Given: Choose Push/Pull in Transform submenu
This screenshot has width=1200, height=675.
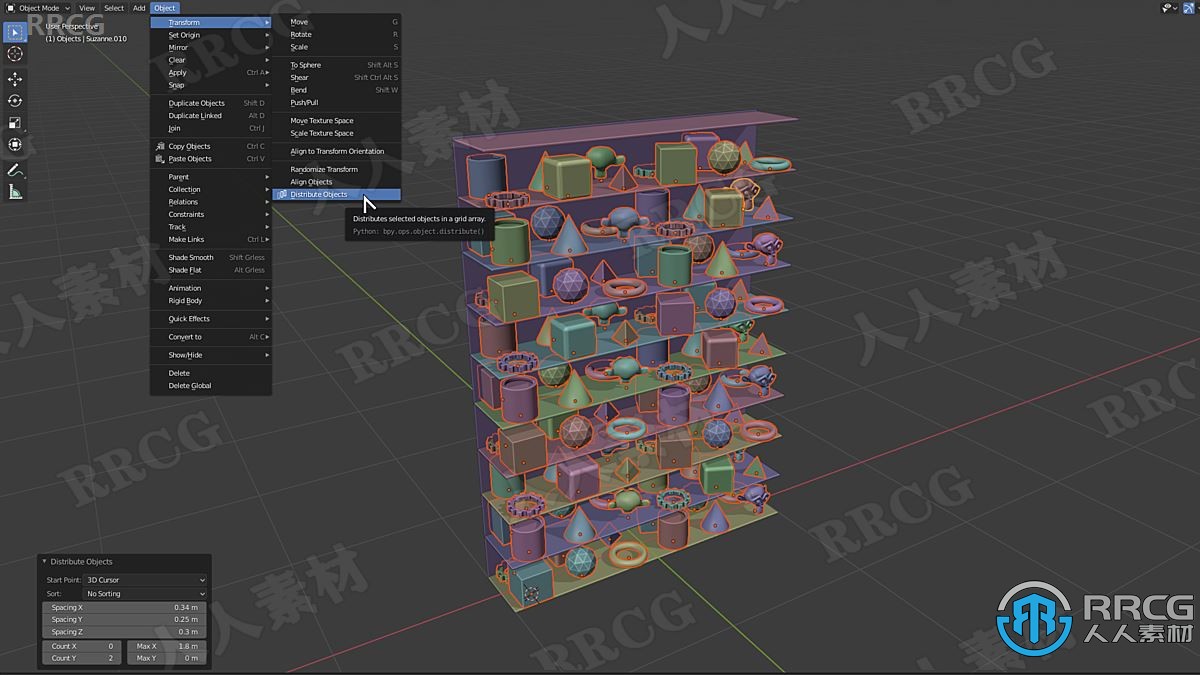Looking at the screenshot, I should [x=337, y=102].
